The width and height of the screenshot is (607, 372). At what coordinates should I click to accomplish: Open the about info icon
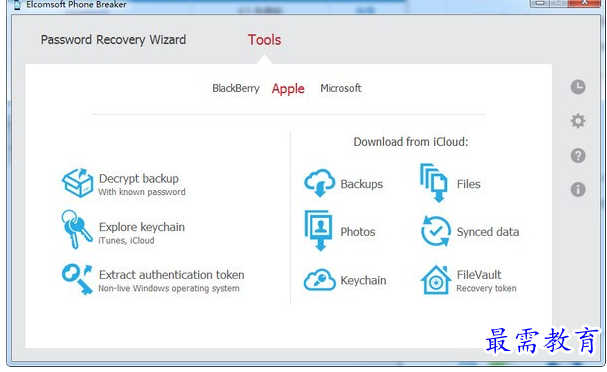coord(578,190)
